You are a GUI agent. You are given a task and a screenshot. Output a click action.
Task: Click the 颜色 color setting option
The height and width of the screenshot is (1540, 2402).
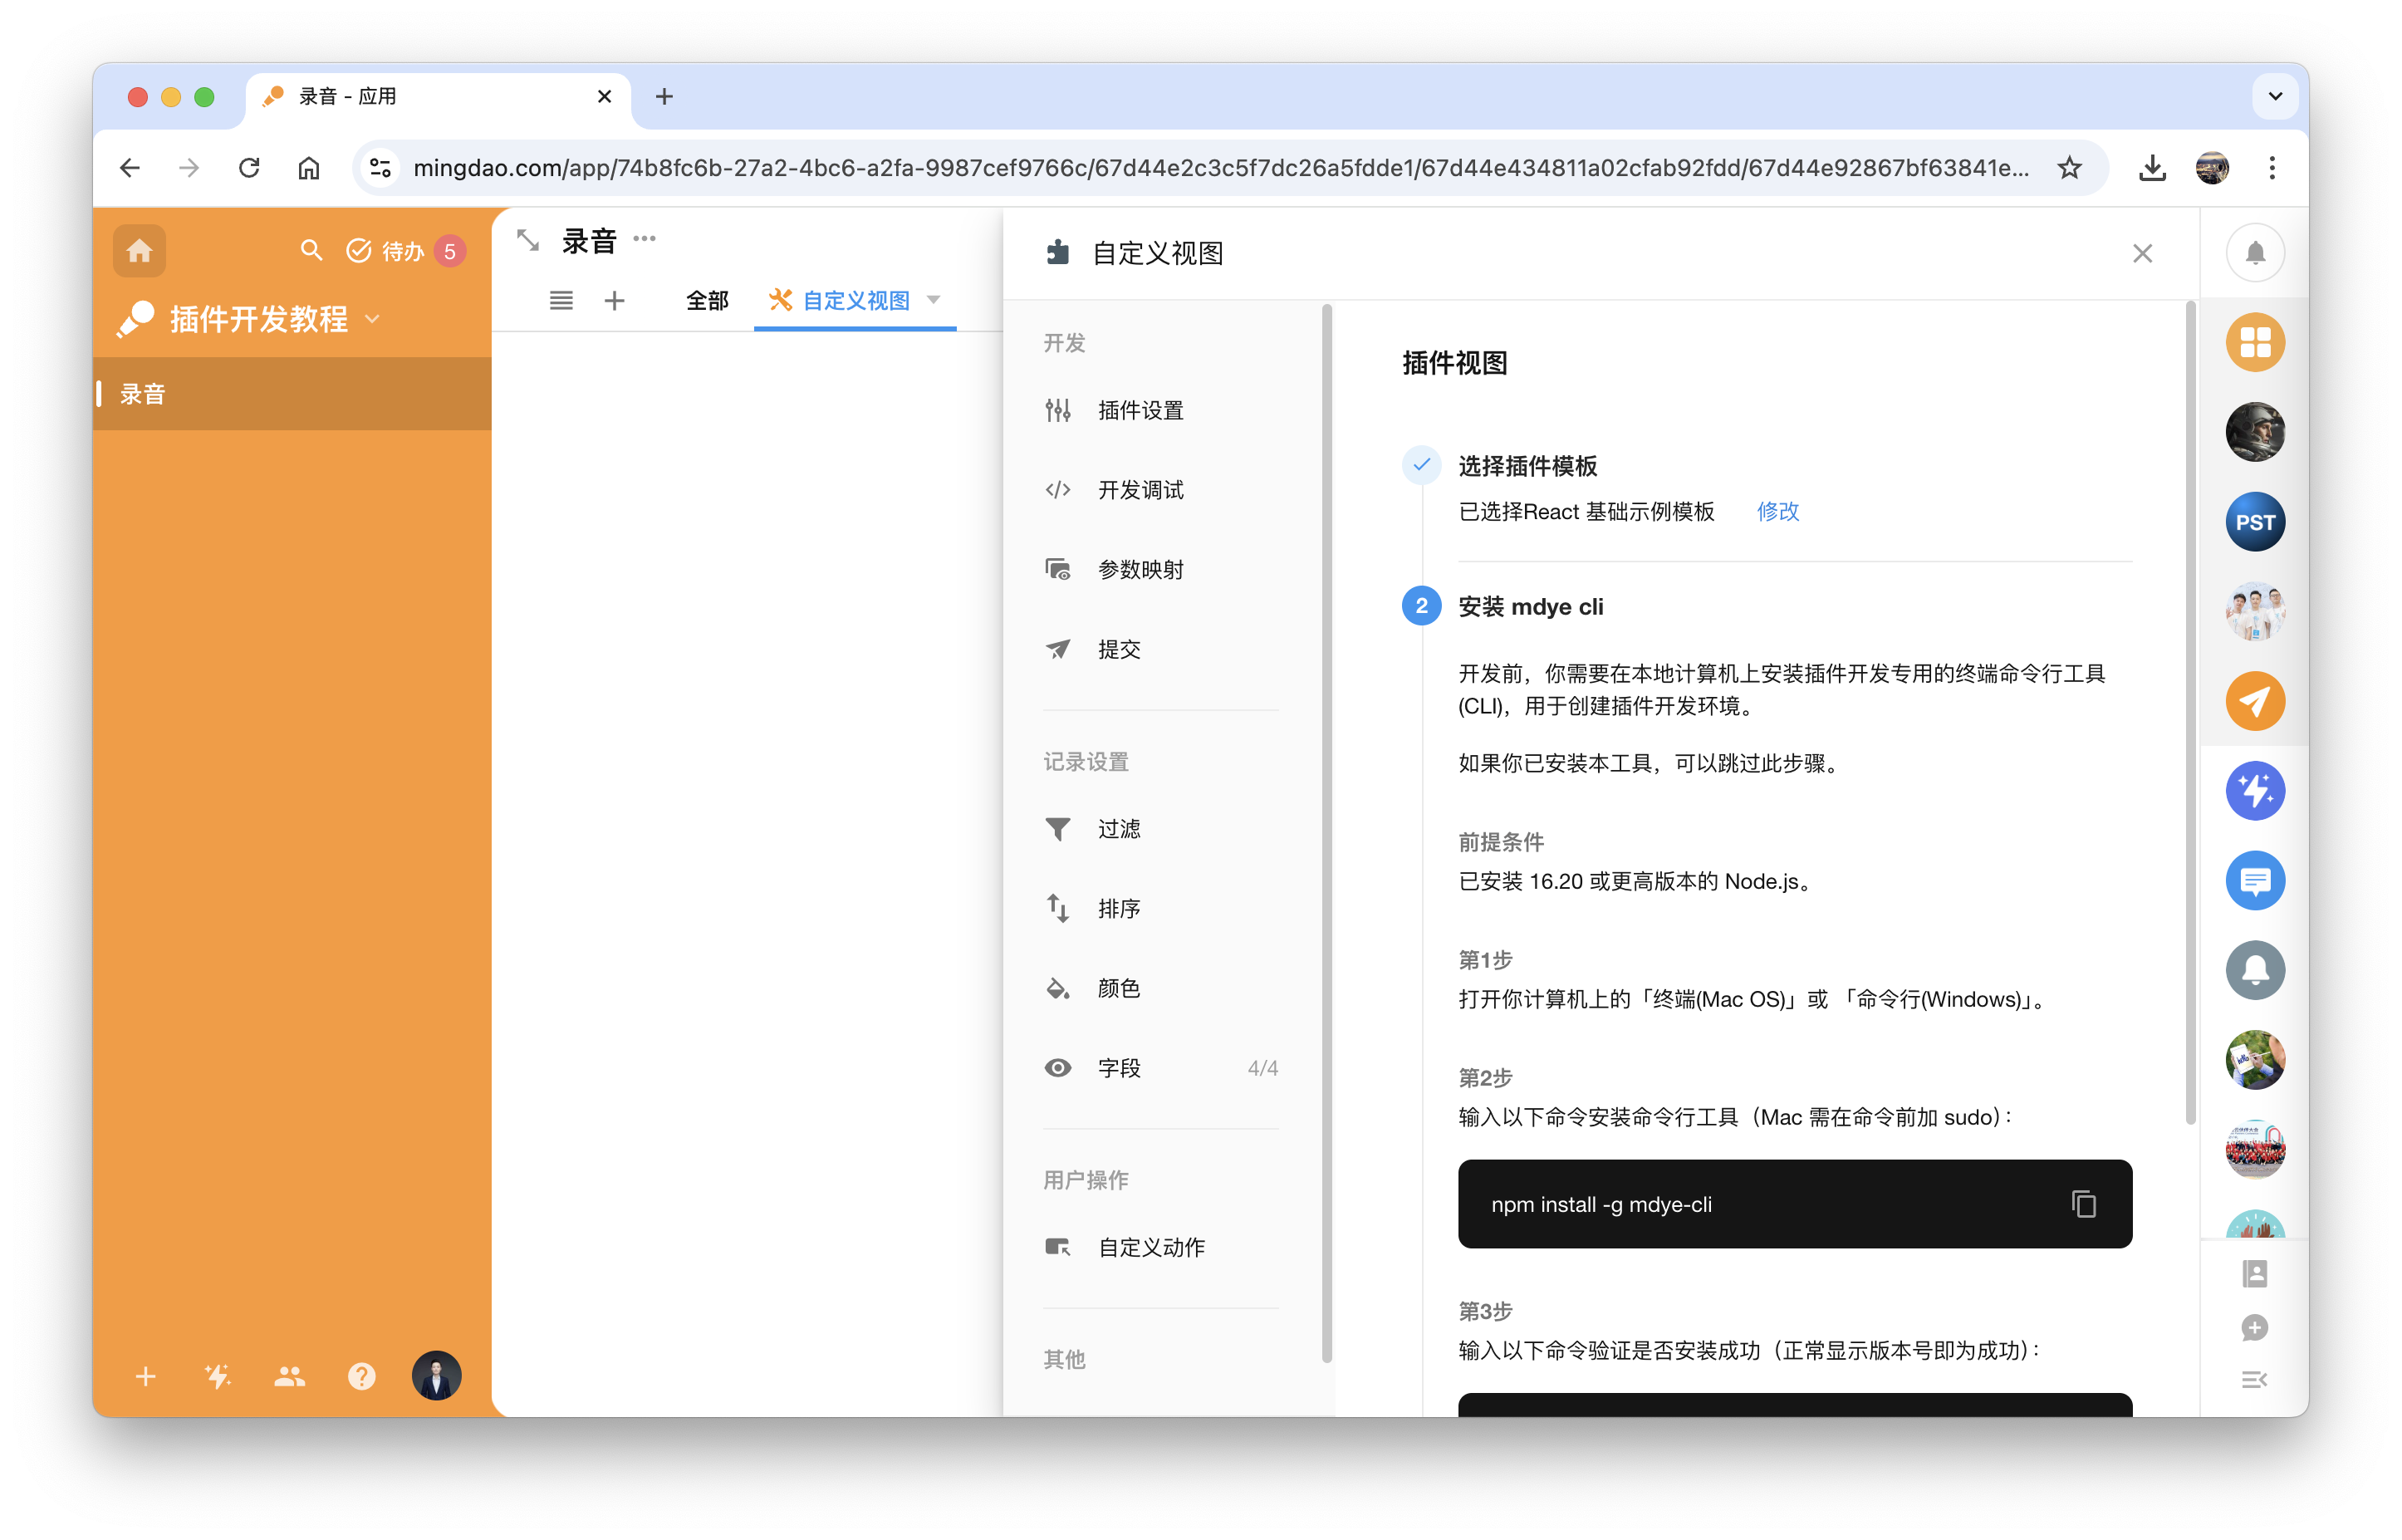[x=1118, y=988]
